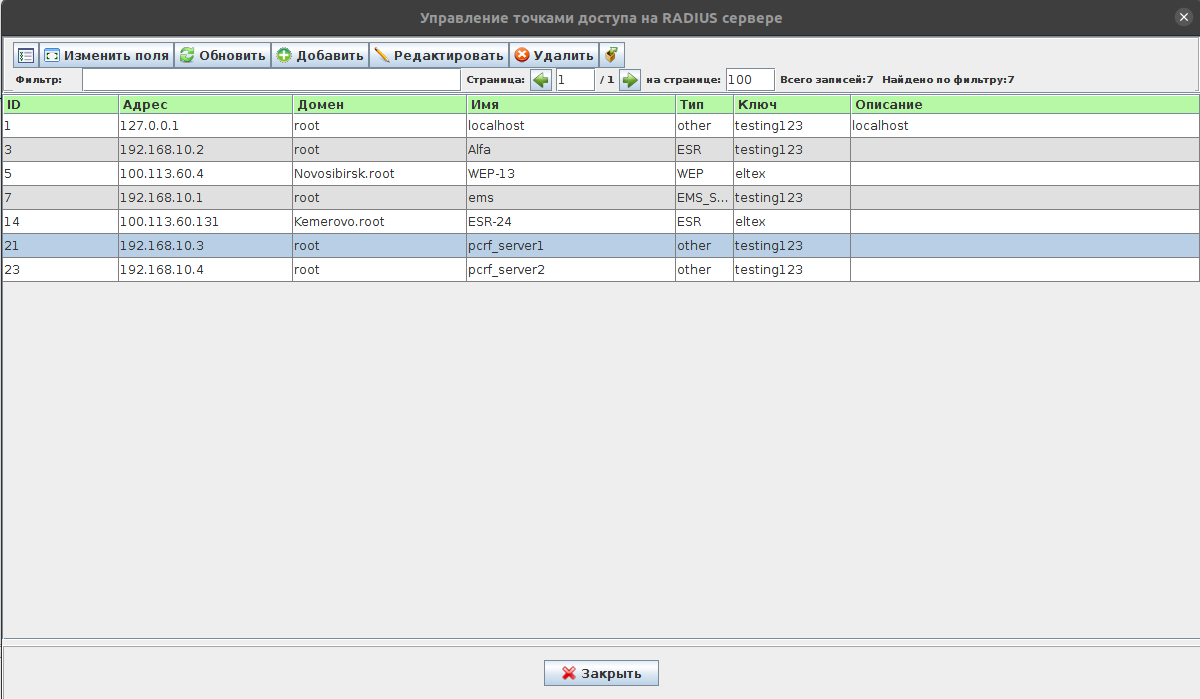Select the Alfa name cell
Viewport: 1200px width, 699px height.
click(x=571, y=150)
